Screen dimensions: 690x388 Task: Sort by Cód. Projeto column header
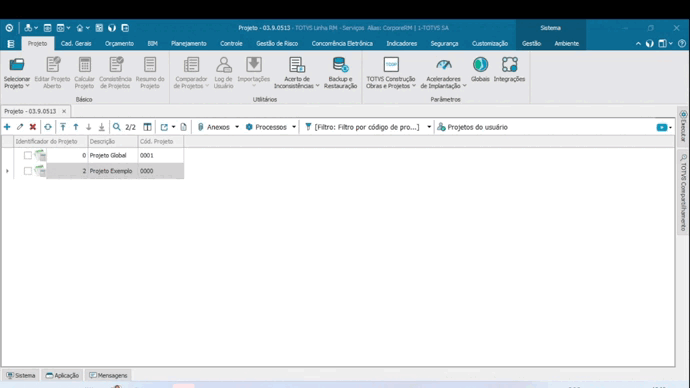pyautogui.click(x=161, y=141)
